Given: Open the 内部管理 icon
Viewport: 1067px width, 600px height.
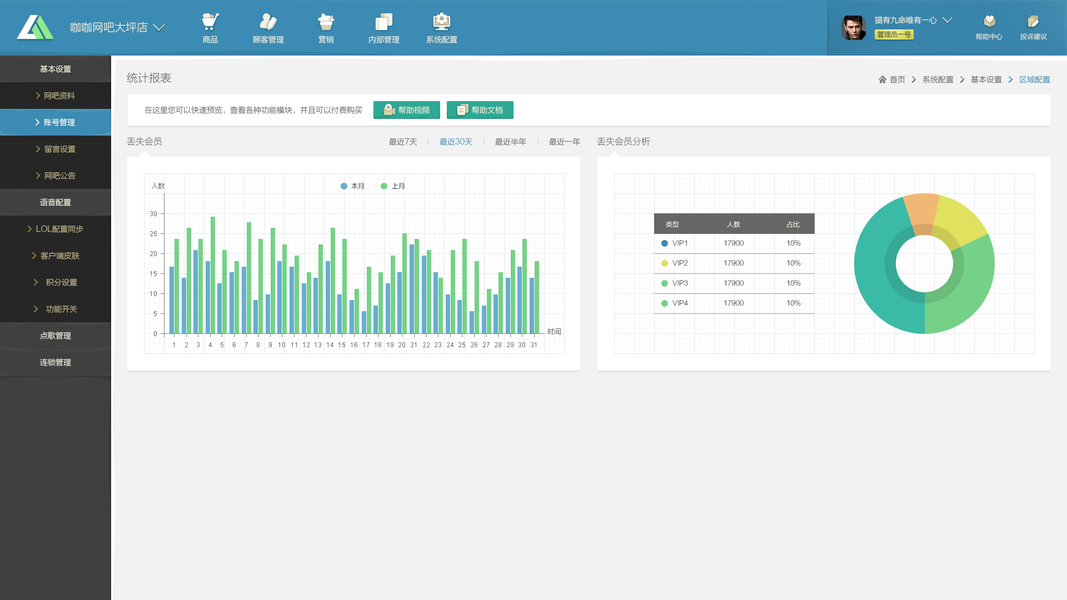Looking at the screenshot, I should tap(384, 22).
